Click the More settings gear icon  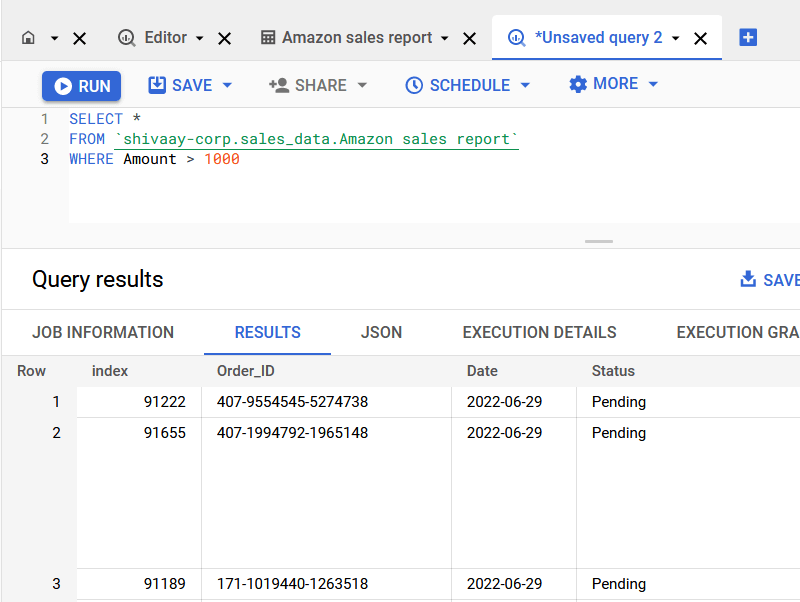coord(578,84)
